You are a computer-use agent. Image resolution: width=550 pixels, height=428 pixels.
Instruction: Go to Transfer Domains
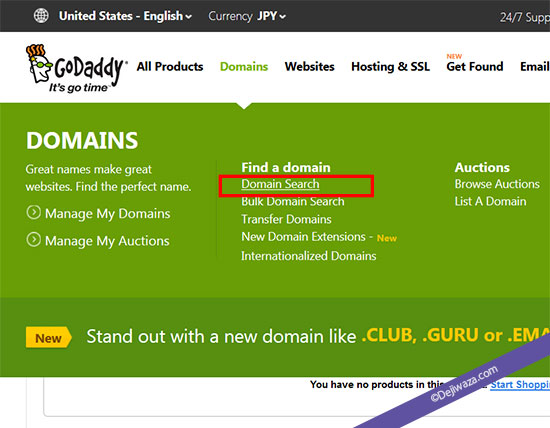(x=286, y=219)
